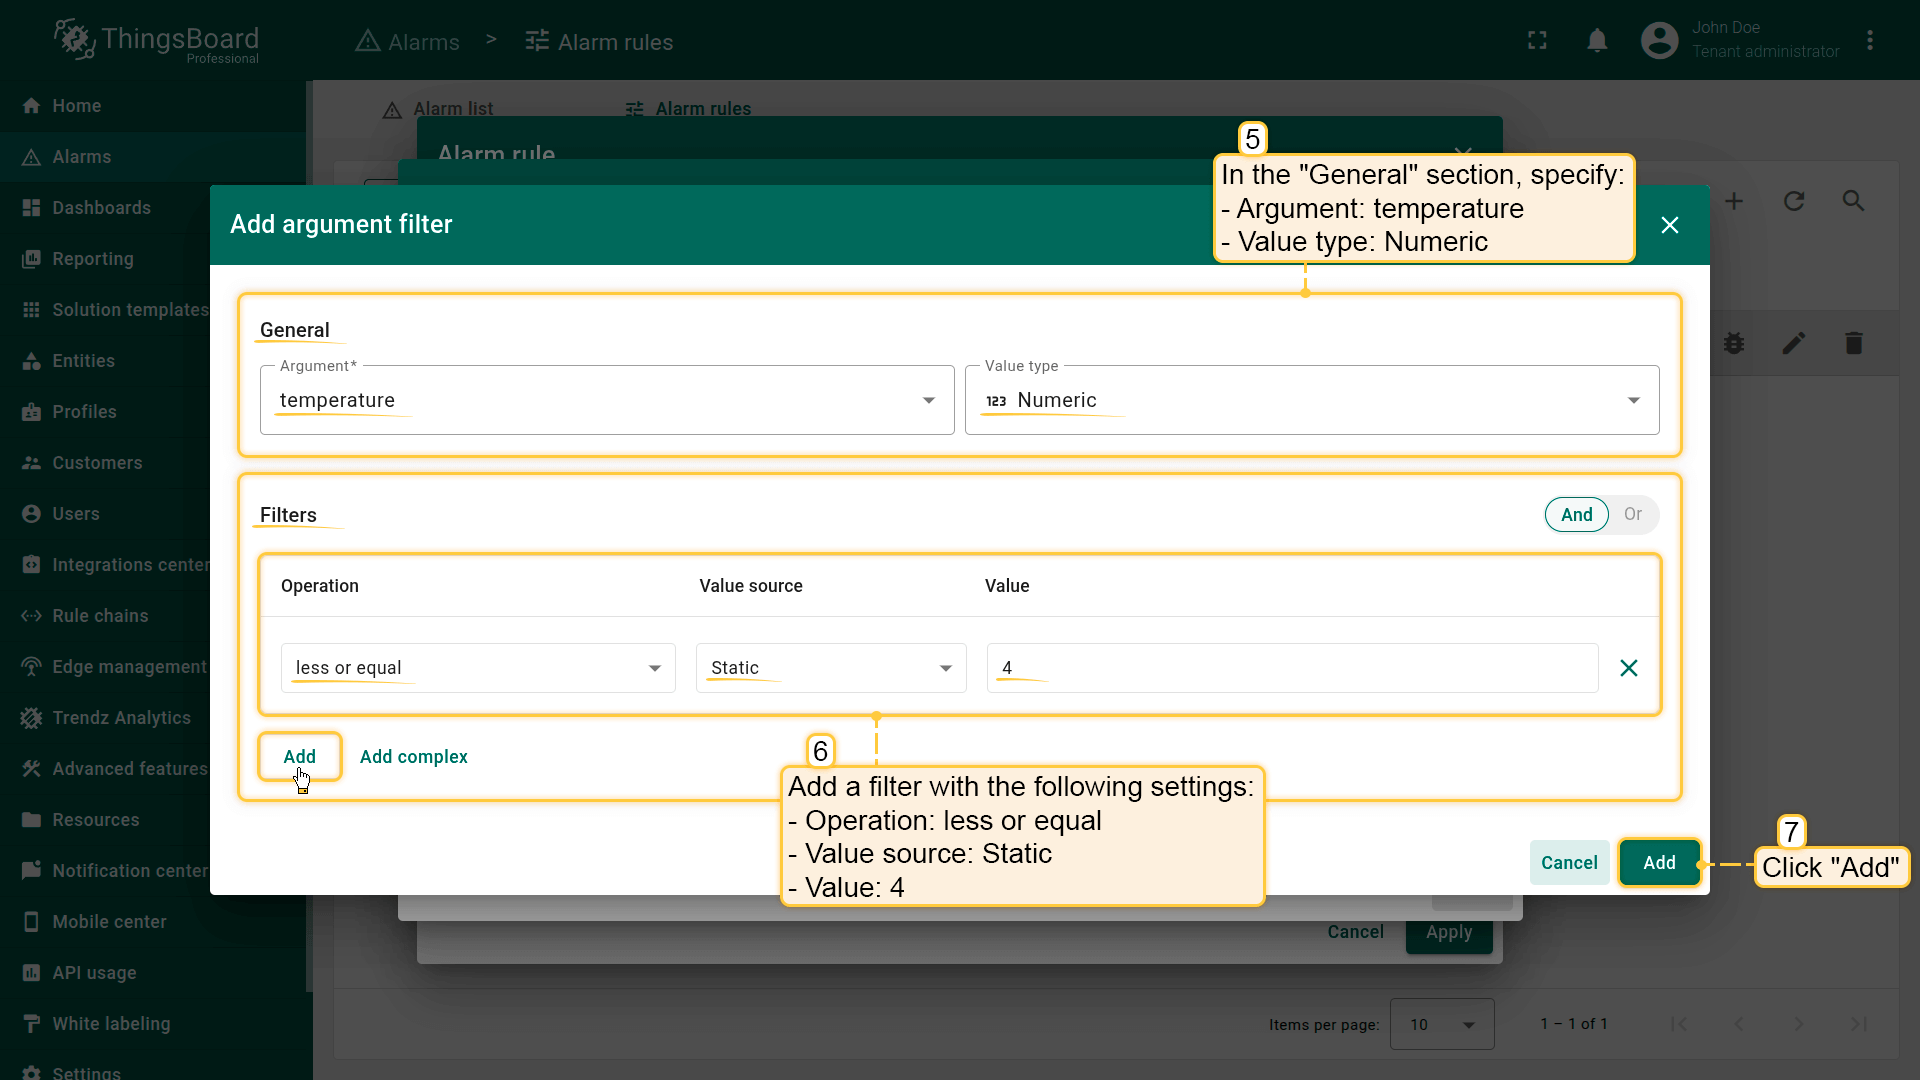This screenshot has height=1080, width=1920.
Task: Click the user avatar icon
Action: [x=1659, y=41]
